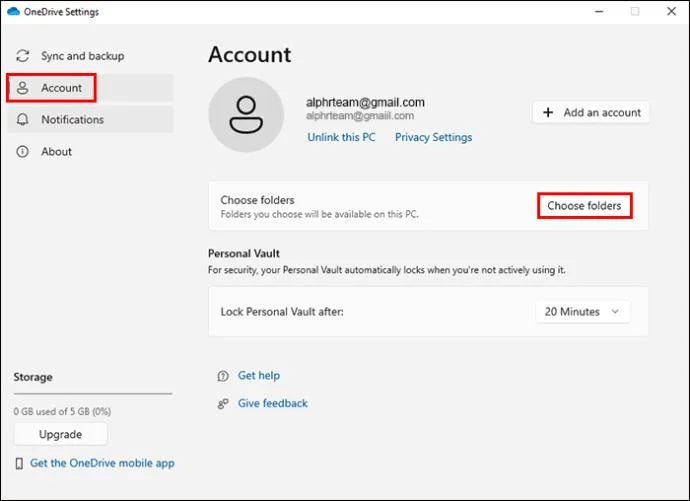Click the OneDrive cloud icon in title bar
This screenshot has height=501, width=690.
point(13,11)
